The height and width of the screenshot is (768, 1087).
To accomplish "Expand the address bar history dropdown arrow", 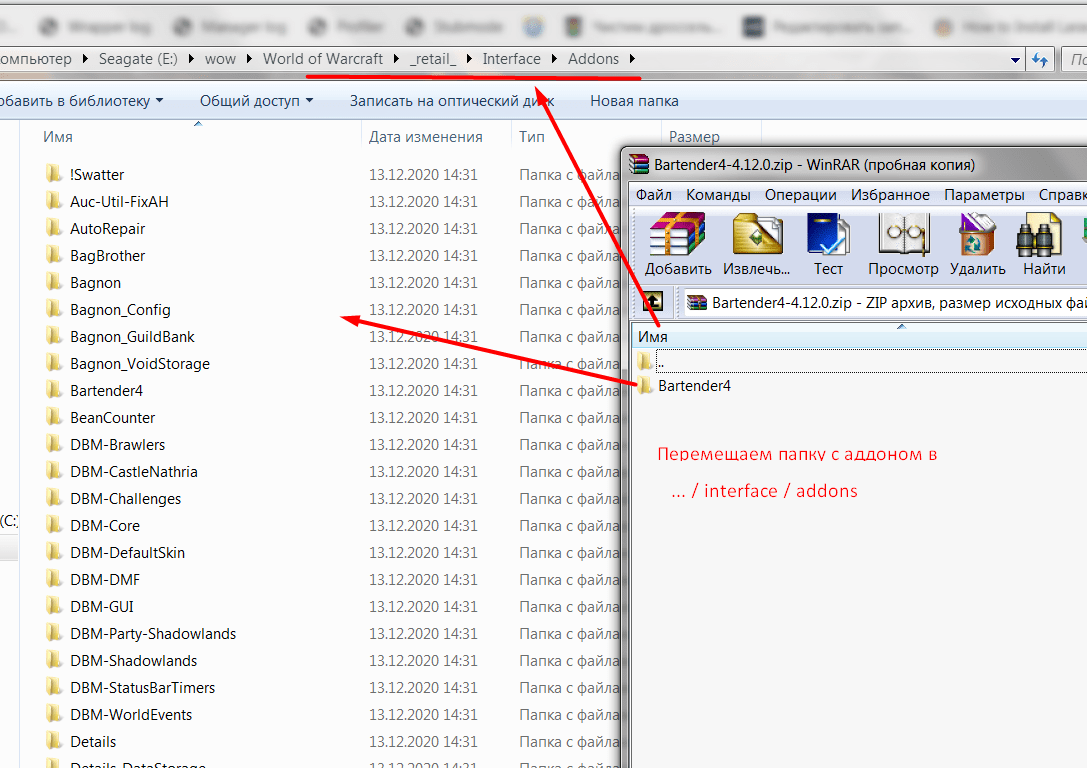I will pyautogui.click(x=1016, y=60).
